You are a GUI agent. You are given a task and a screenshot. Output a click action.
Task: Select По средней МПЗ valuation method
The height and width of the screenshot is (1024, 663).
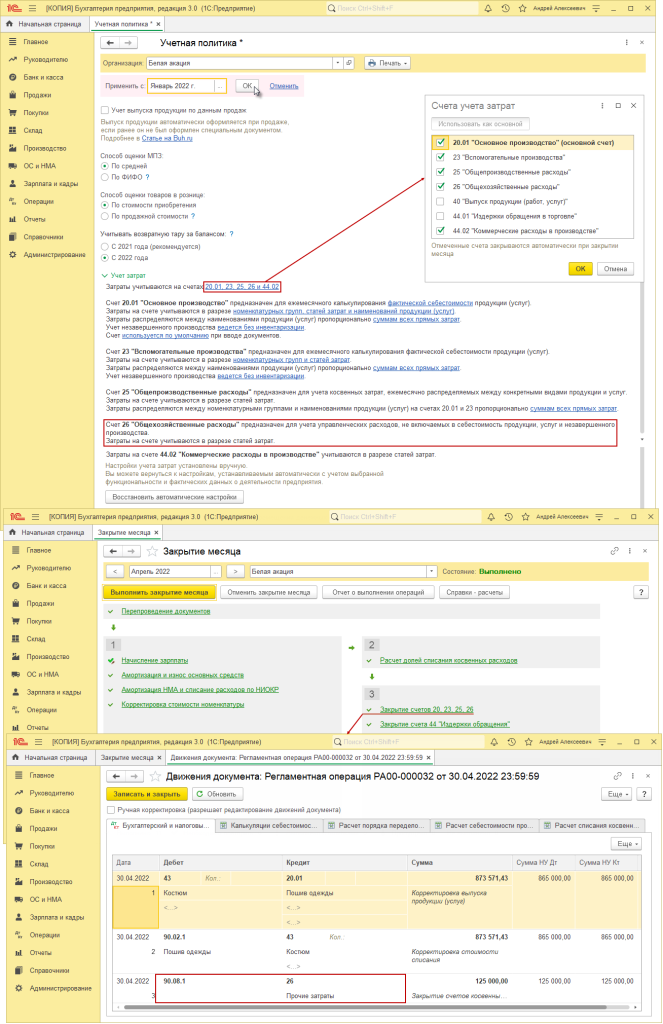pyautogui.click(x=105, y=166)
